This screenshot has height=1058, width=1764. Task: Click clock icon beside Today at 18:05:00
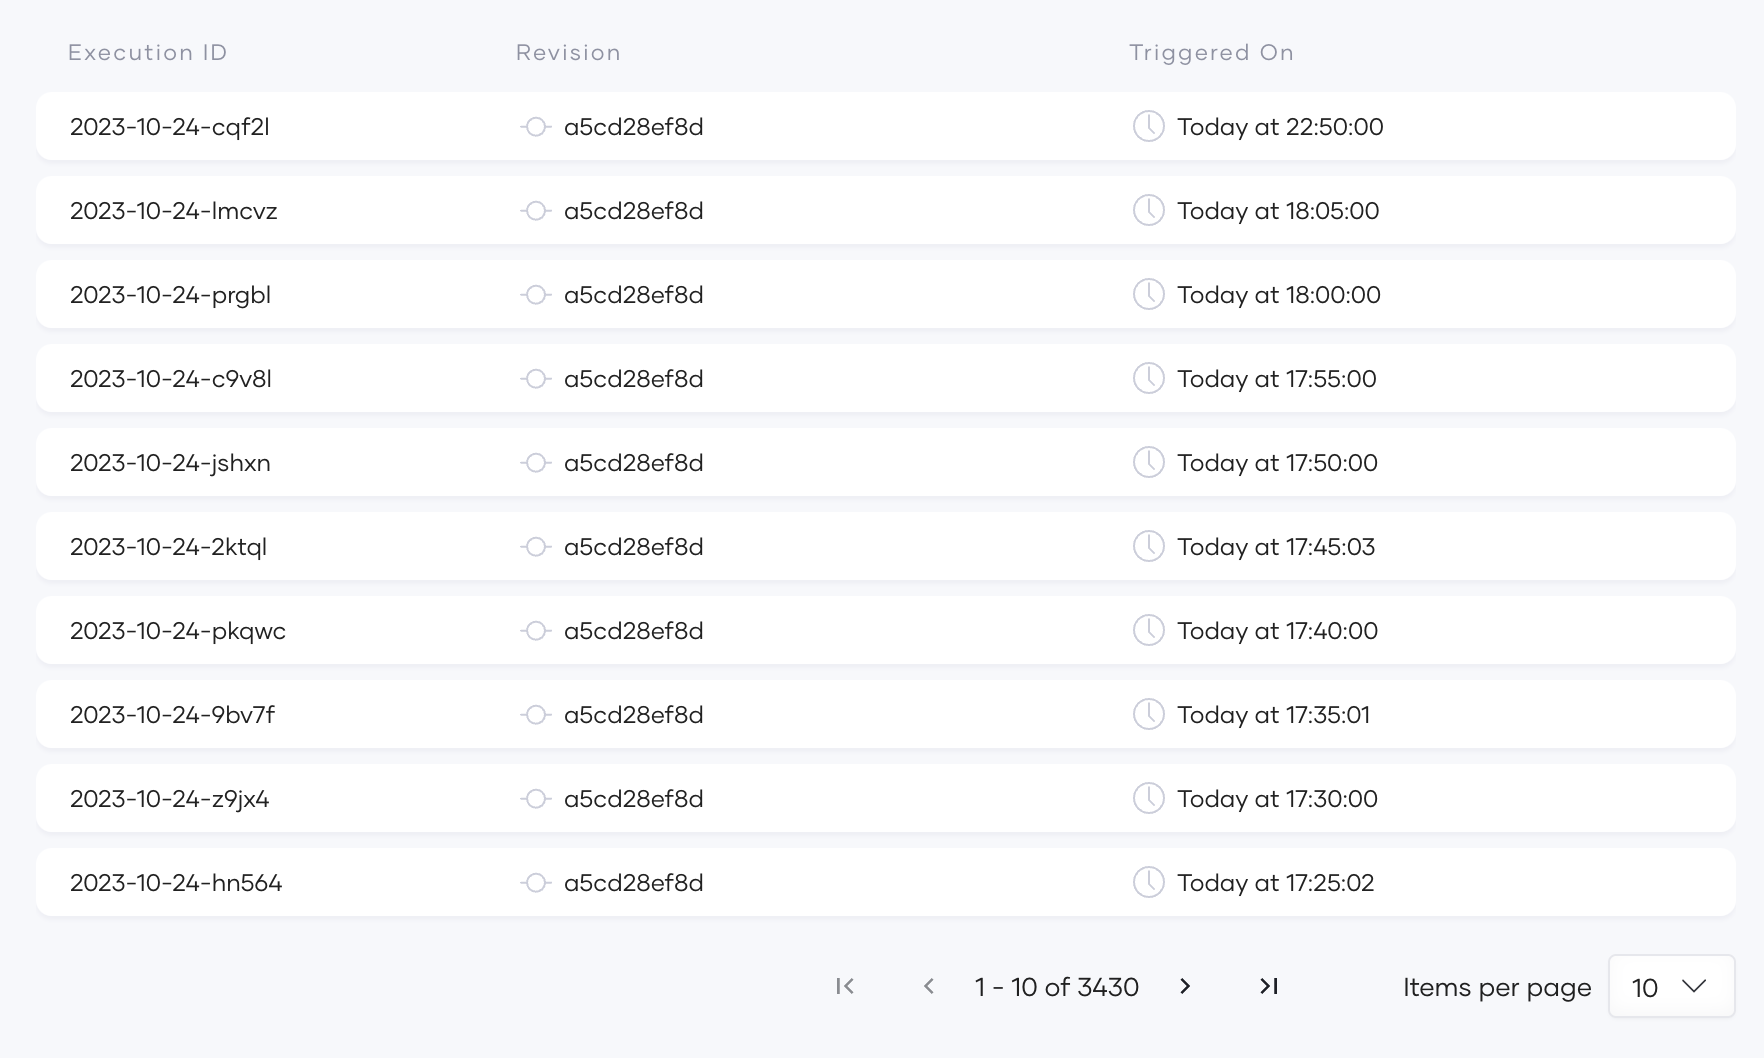(x=1148, y=211)
